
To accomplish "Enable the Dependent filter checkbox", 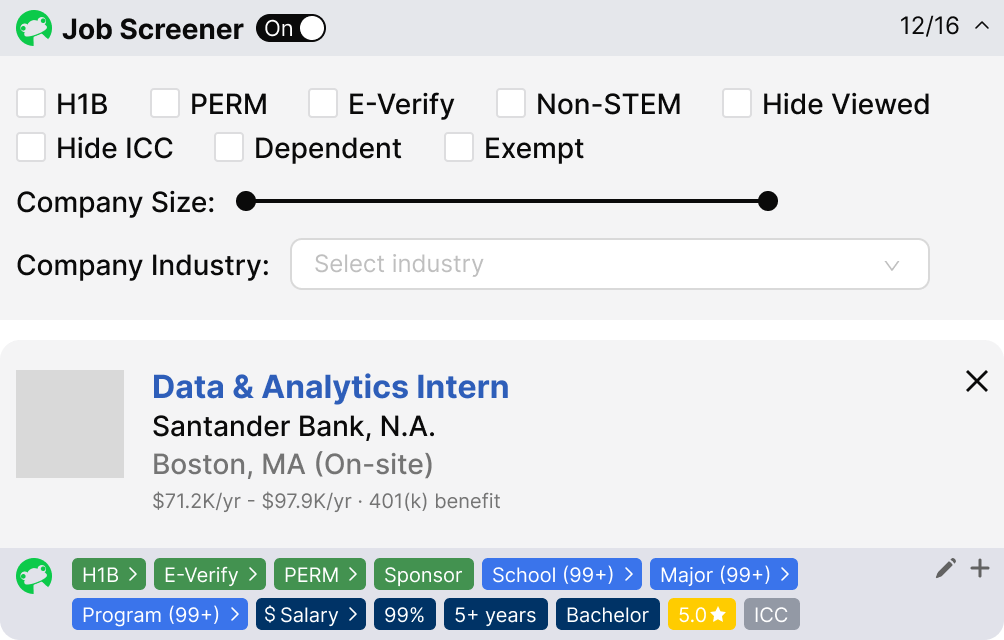I will pyautogui.click(x=229, y=147).
